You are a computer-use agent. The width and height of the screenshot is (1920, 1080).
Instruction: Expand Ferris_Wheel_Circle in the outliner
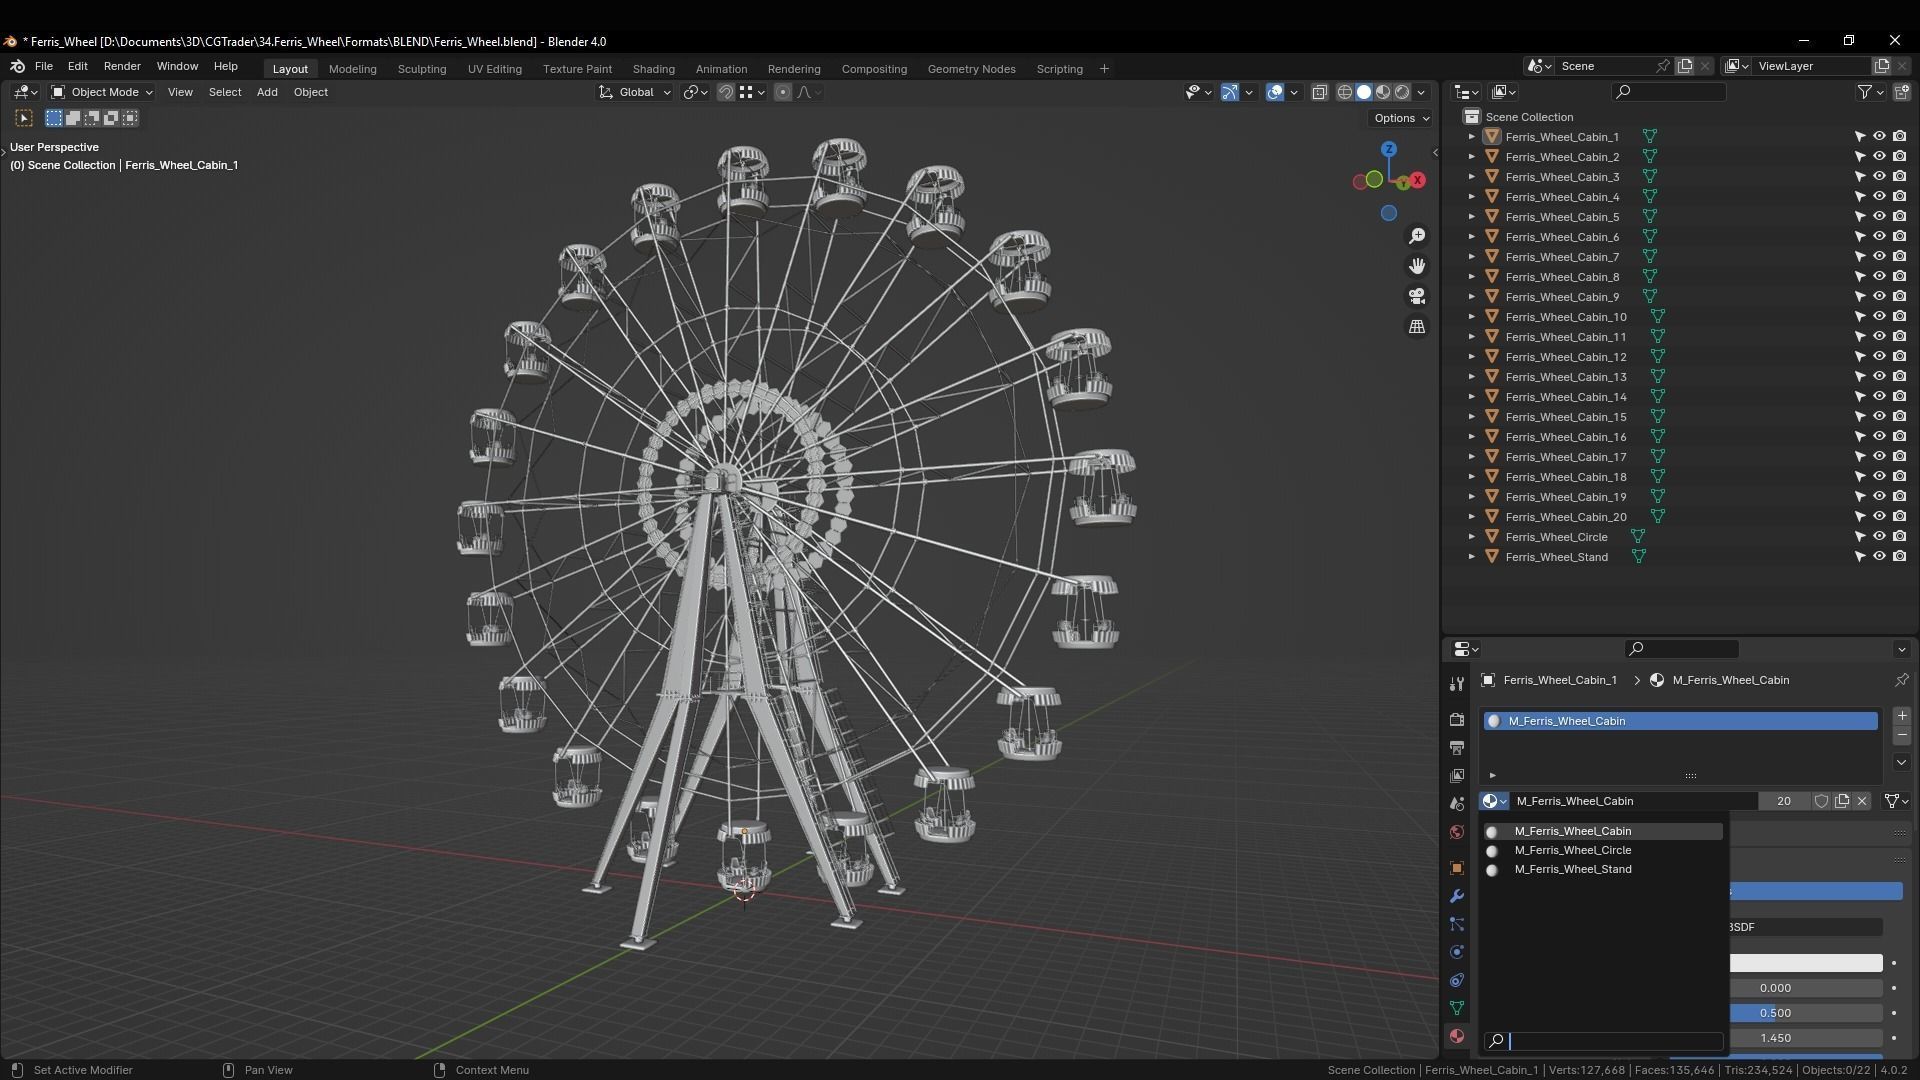tap(1471, 537)
